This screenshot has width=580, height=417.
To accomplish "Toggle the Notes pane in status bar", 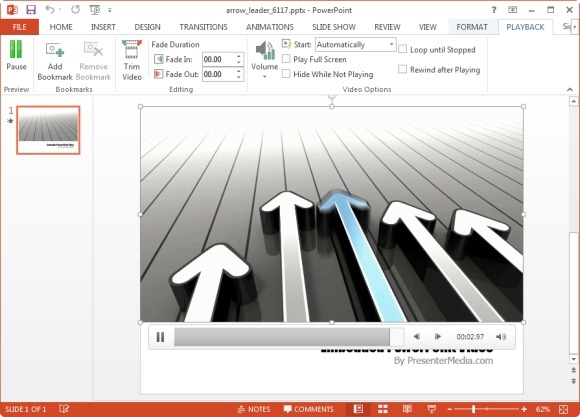I will click(x=254, y=409).
